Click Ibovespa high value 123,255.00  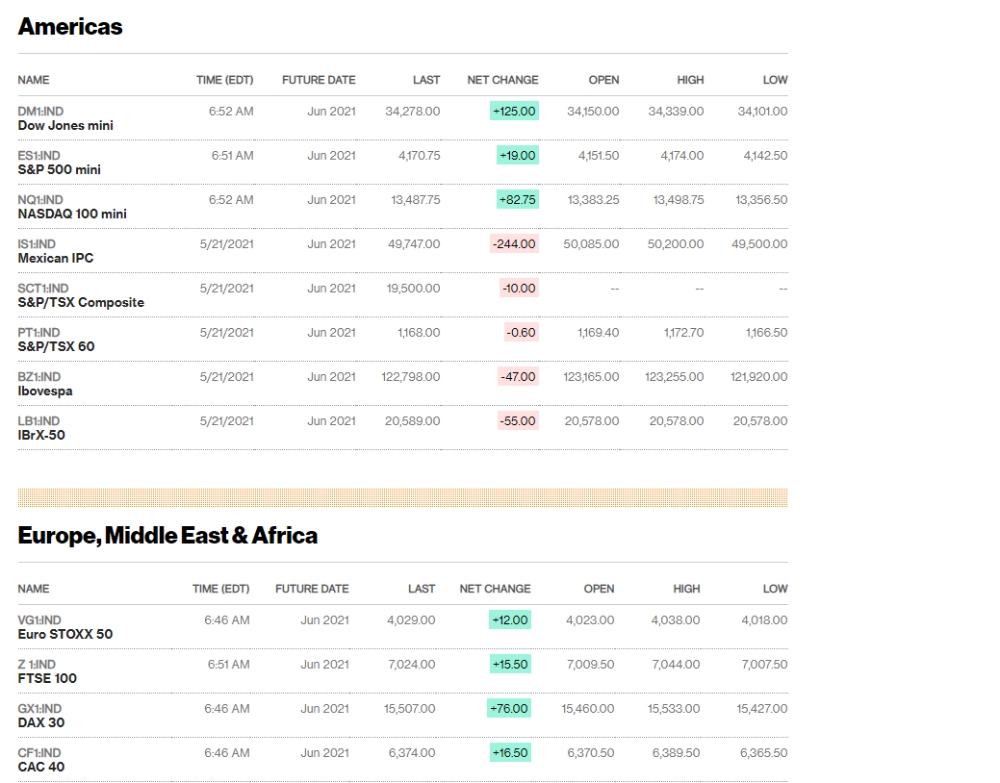click(675, 376)
